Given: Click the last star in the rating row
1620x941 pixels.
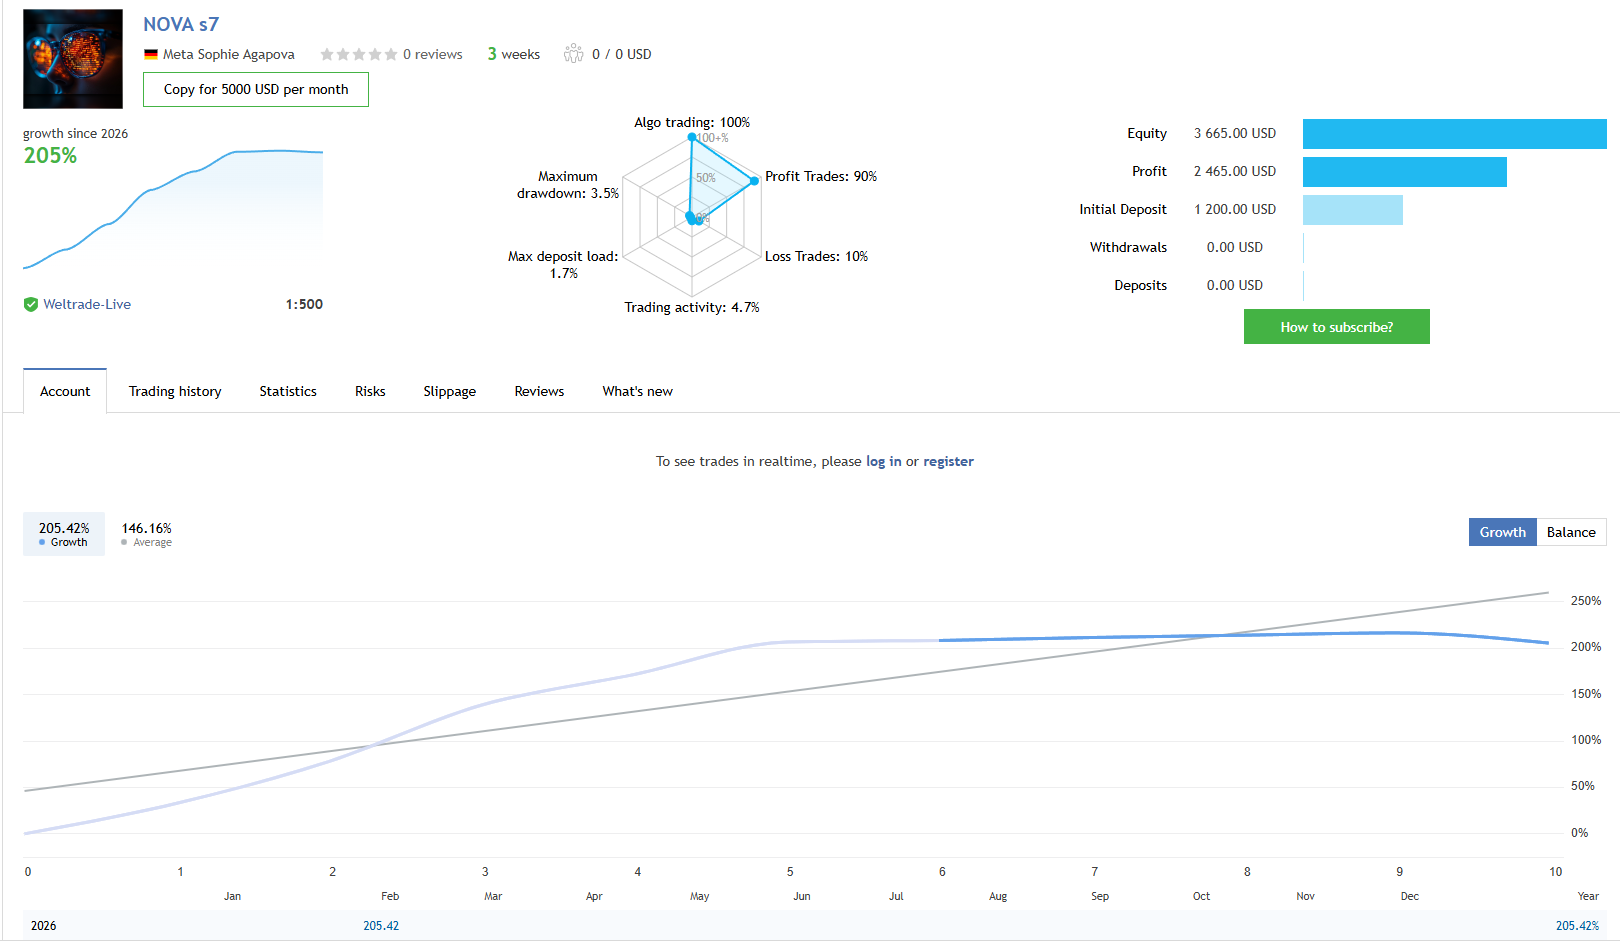Looking at the screenshot, I should [x=391, y=54].
